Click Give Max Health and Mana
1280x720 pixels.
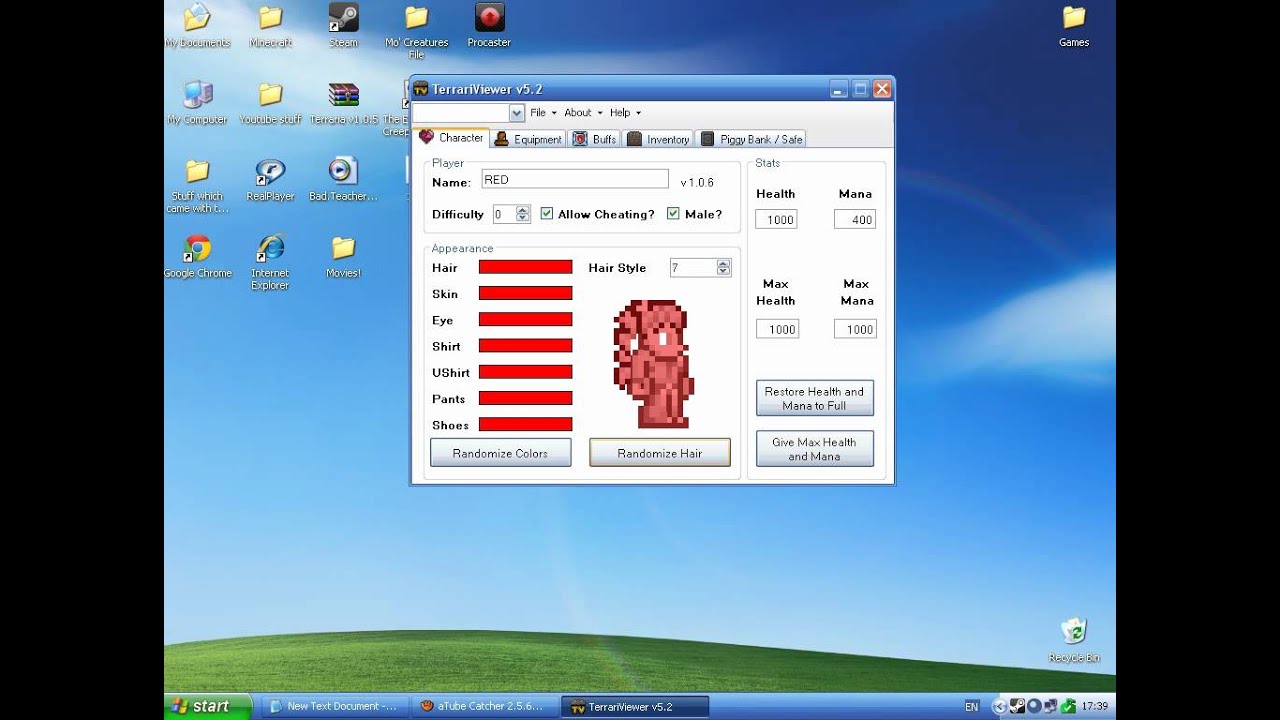(x=814, y=449)
